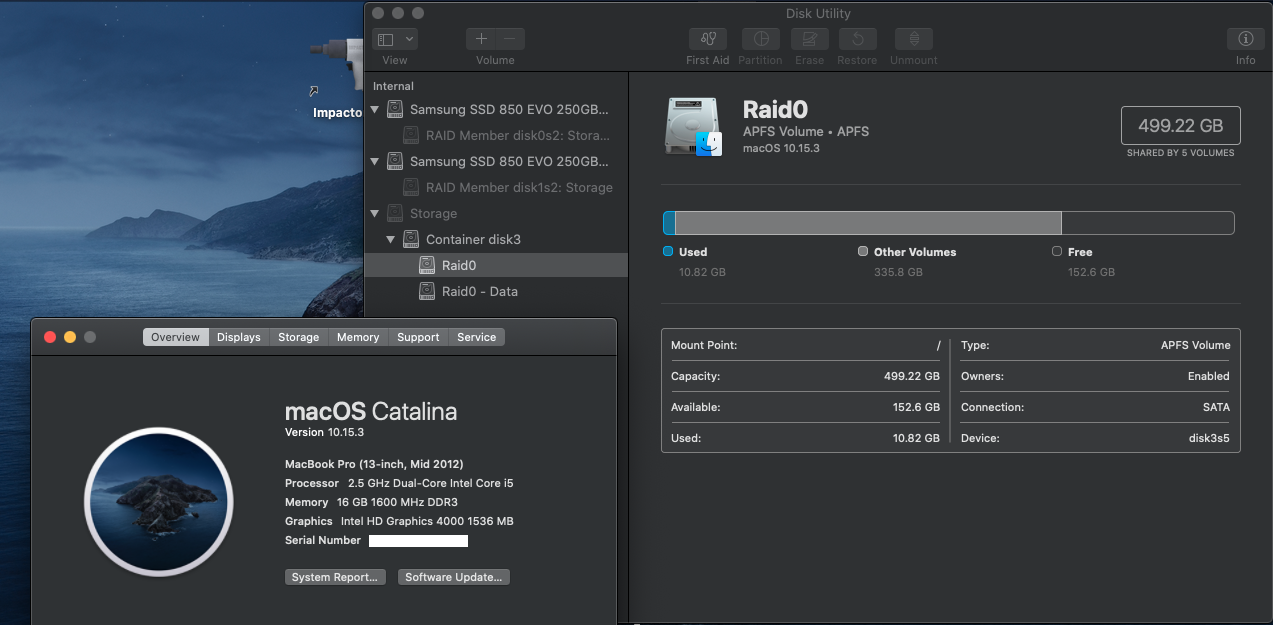Click the Restore toolbar icon
The width and height of the screenshot is (1273, 625).
point(858,39)
